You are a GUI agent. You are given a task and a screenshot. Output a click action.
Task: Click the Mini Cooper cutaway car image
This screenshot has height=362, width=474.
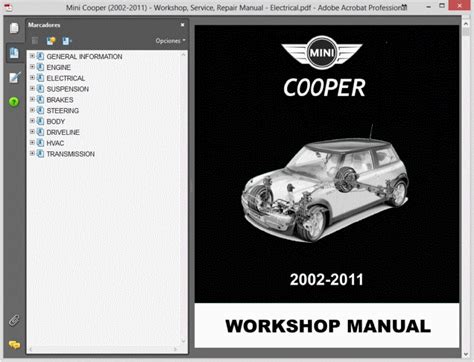pyautogui.click(x=325, y=183)
